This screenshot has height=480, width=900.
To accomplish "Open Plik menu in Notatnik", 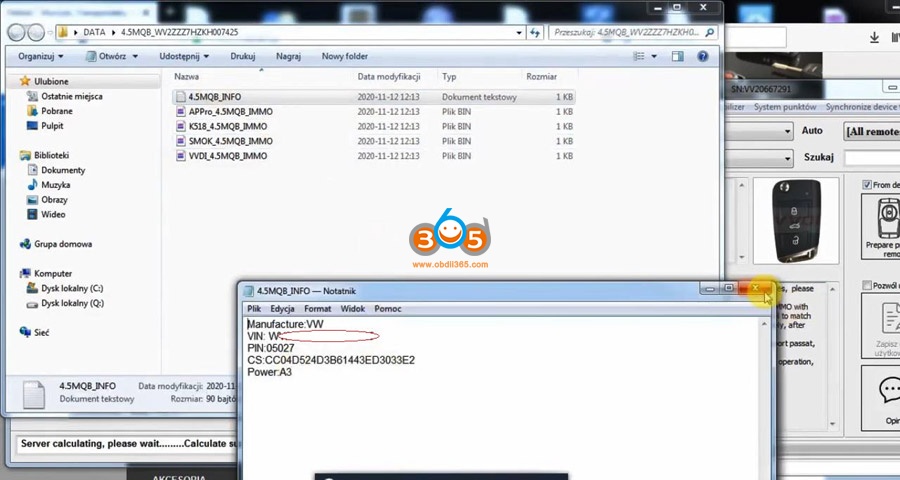I will pos(254,309).
